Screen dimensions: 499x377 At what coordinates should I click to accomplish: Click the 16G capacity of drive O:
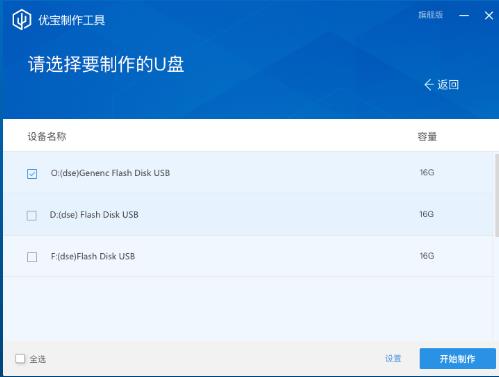(427, 172)
